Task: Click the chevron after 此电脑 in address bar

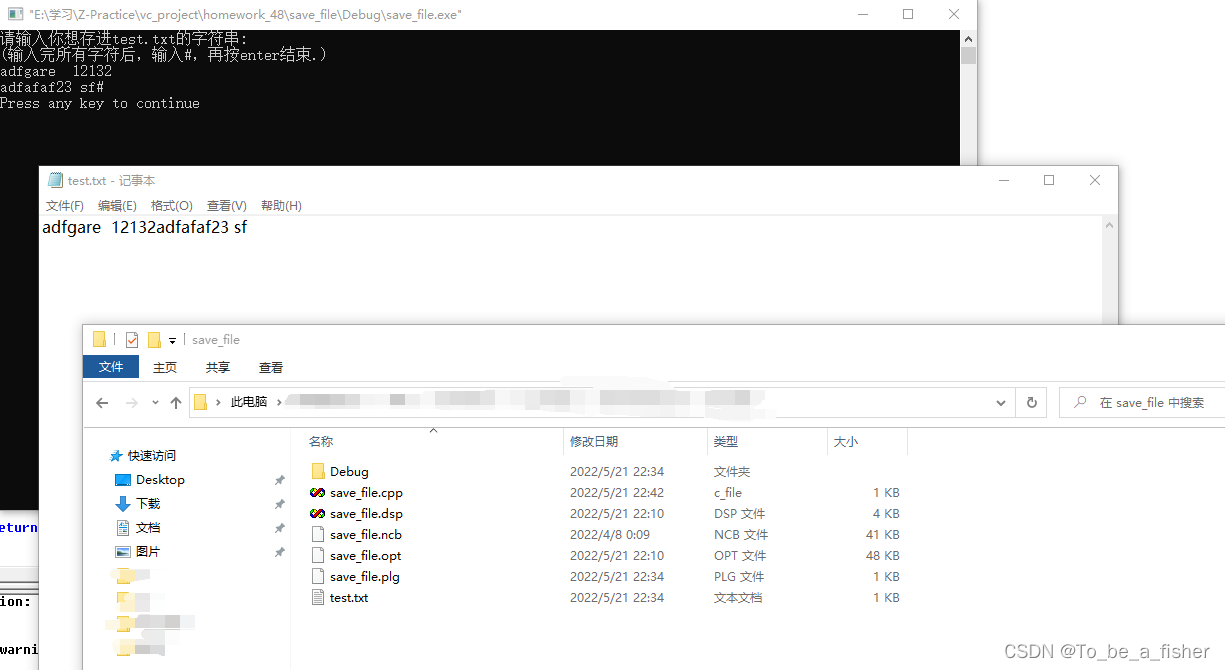Action: point(277,402)
